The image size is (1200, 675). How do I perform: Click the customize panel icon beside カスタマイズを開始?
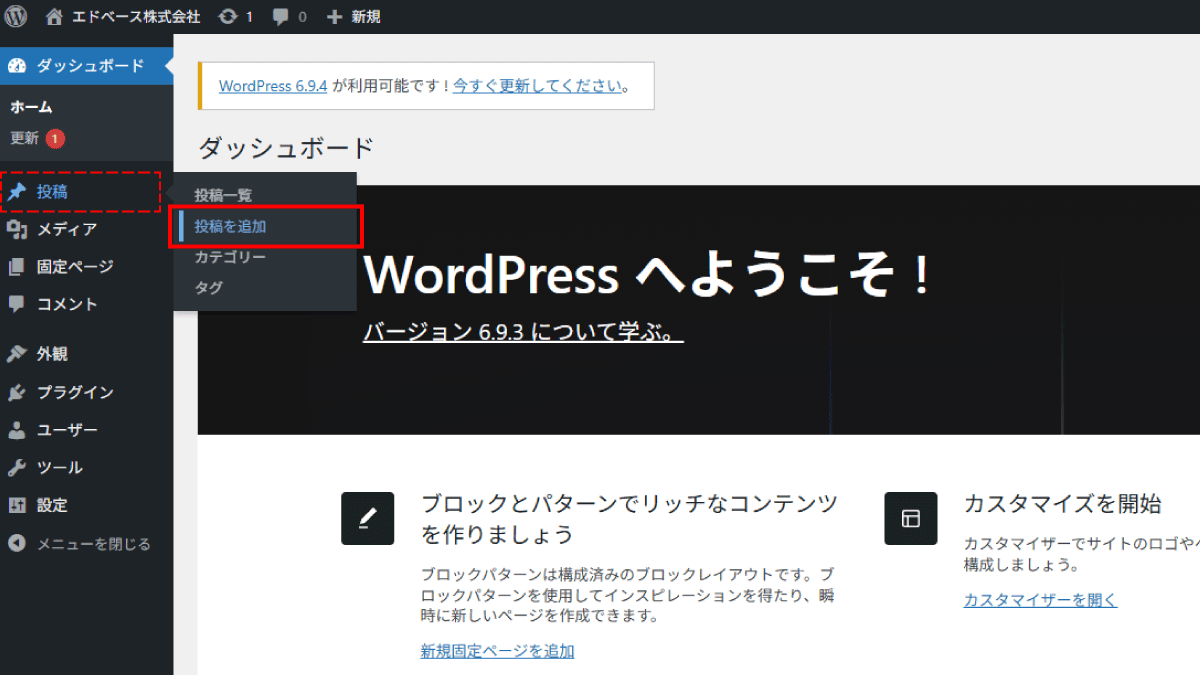tap(909, 518)
